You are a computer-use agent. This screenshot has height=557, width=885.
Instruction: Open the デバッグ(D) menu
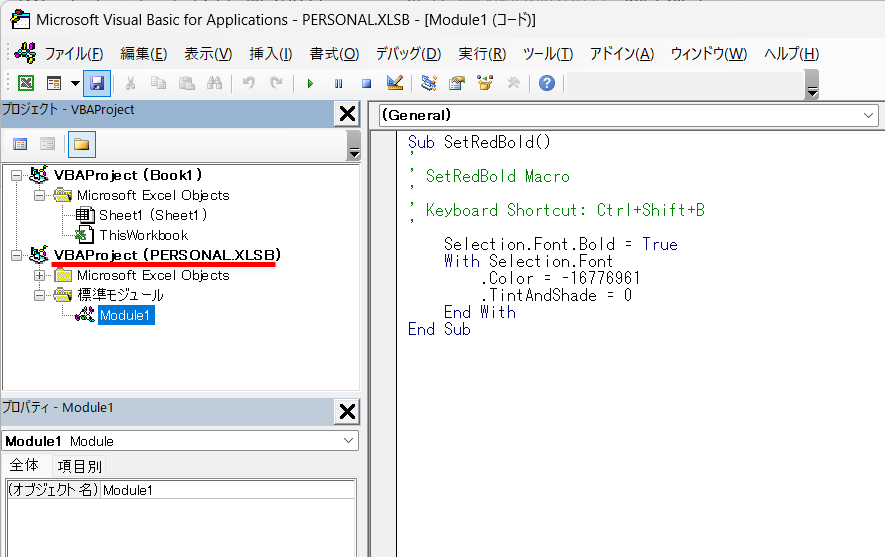[408, 54]
